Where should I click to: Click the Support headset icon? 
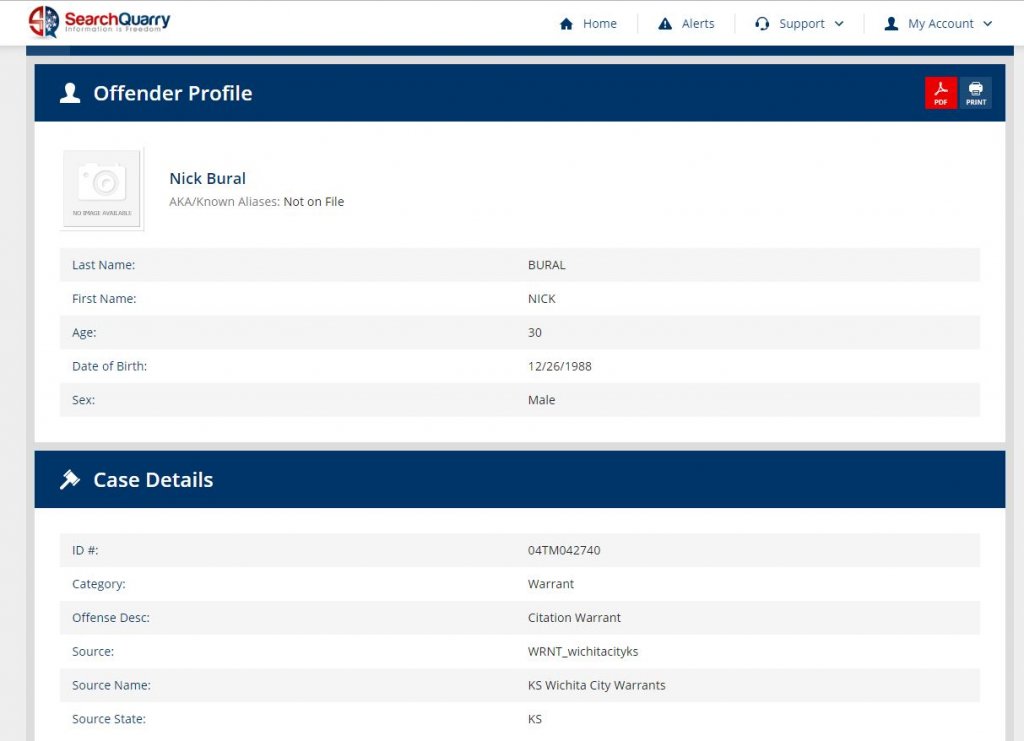(762, 24)
